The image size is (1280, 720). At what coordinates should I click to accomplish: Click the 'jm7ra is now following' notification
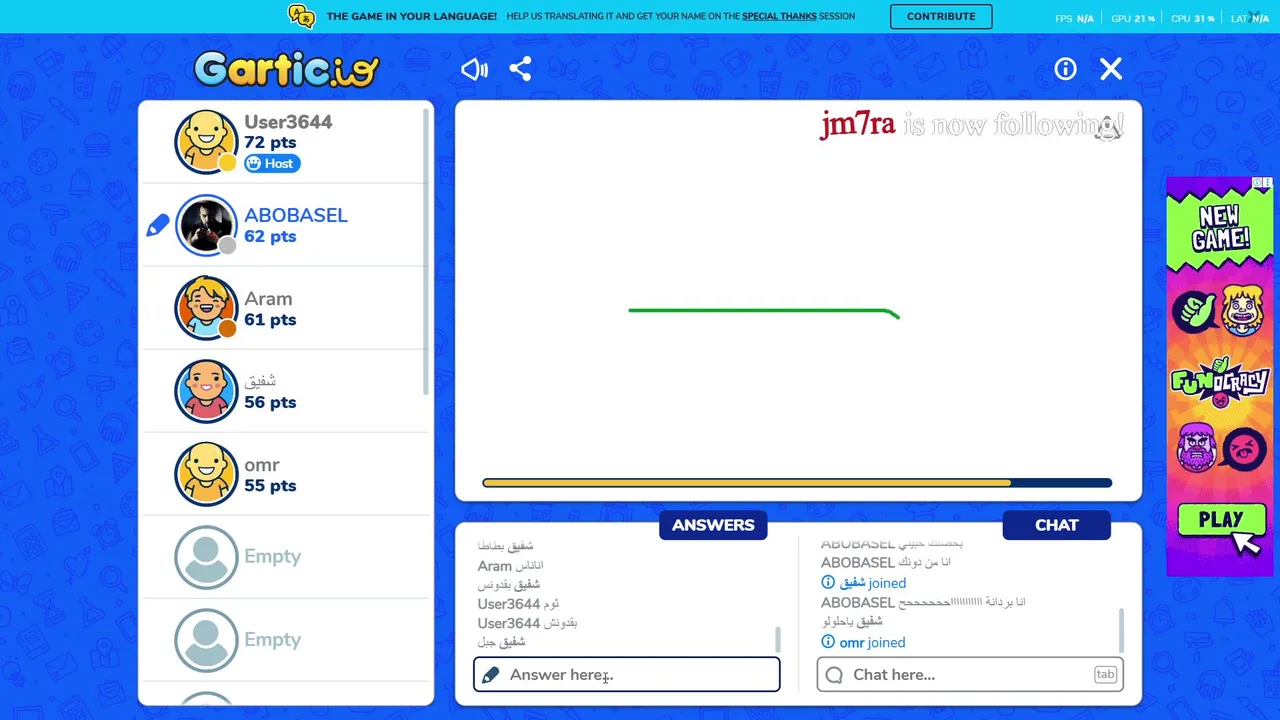[x=971, y=125]
